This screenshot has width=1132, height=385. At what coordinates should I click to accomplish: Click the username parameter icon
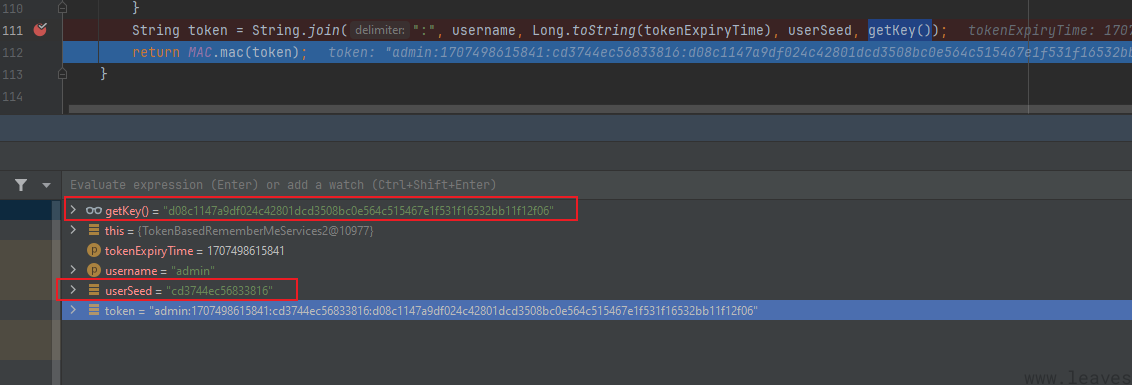(x=93, y=270)
